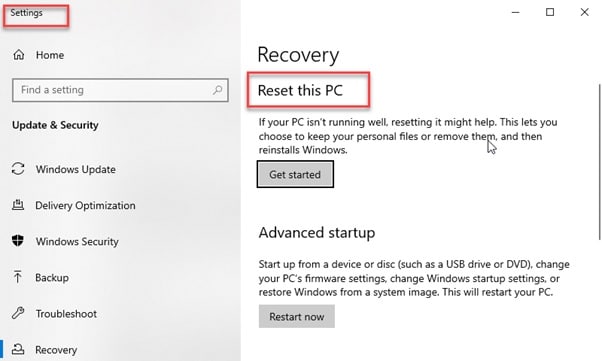Maximize the Settings window
602x361 pixels.
coord(550,12)
